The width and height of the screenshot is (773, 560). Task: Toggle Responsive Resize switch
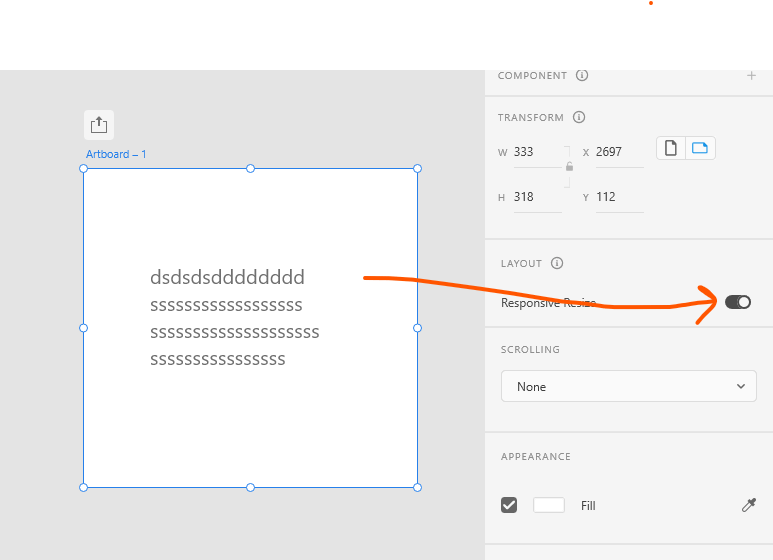coord(738,302)
